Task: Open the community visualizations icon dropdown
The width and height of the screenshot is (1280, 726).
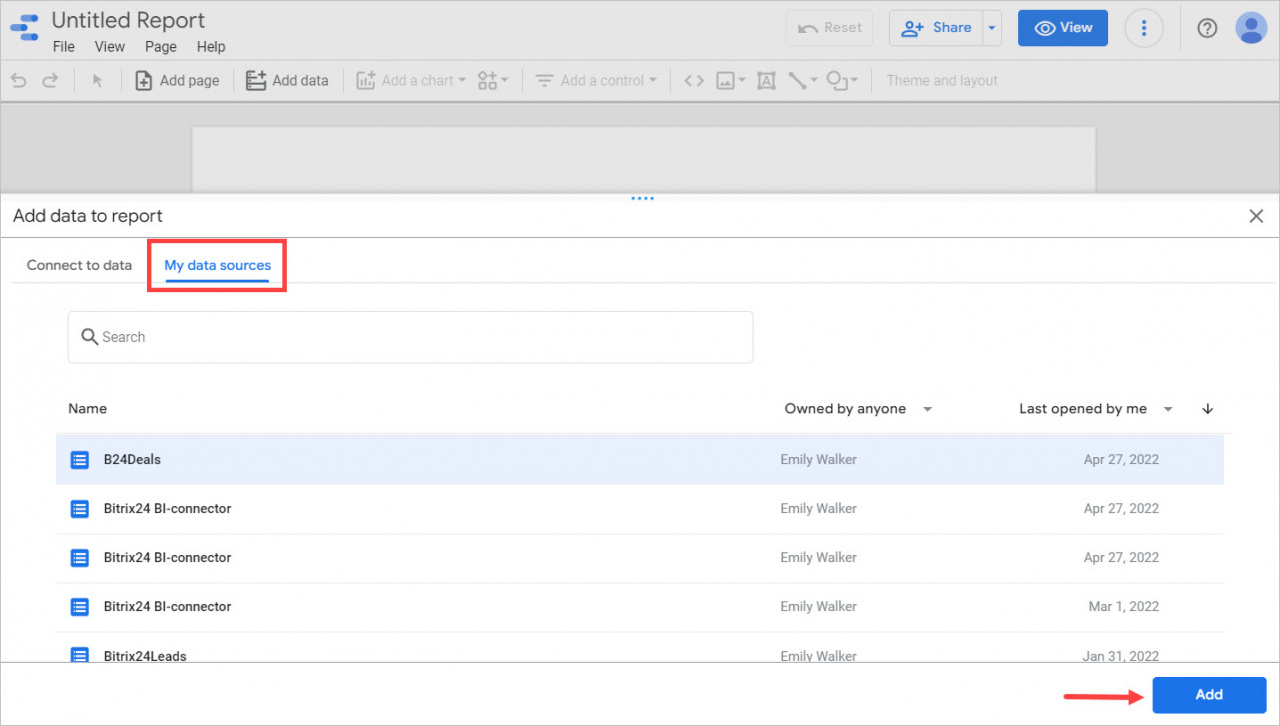Action: click(493, 81)
